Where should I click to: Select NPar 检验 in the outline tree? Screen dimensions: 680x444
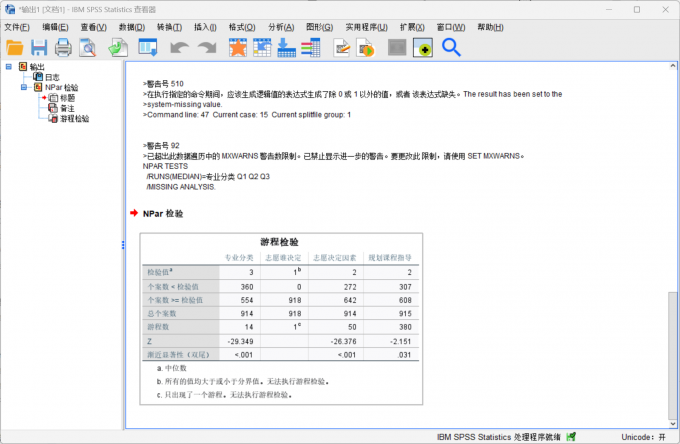pyautogui.click(x=62, y=88)
